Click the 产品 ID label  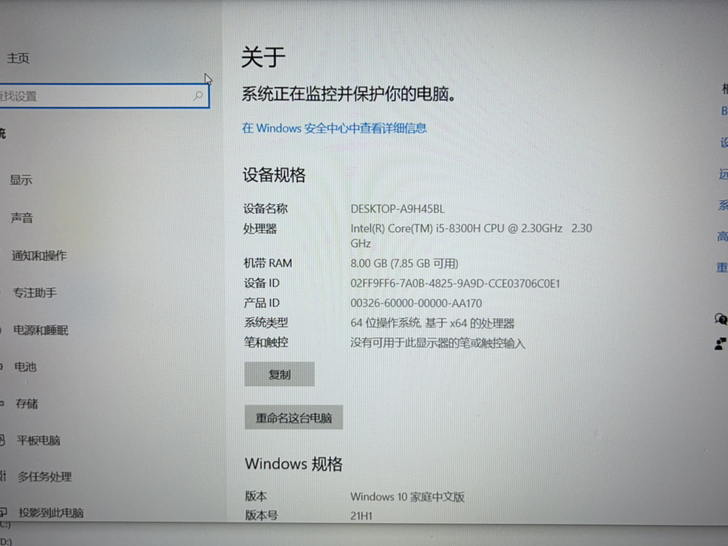click(x=262, y=303)
